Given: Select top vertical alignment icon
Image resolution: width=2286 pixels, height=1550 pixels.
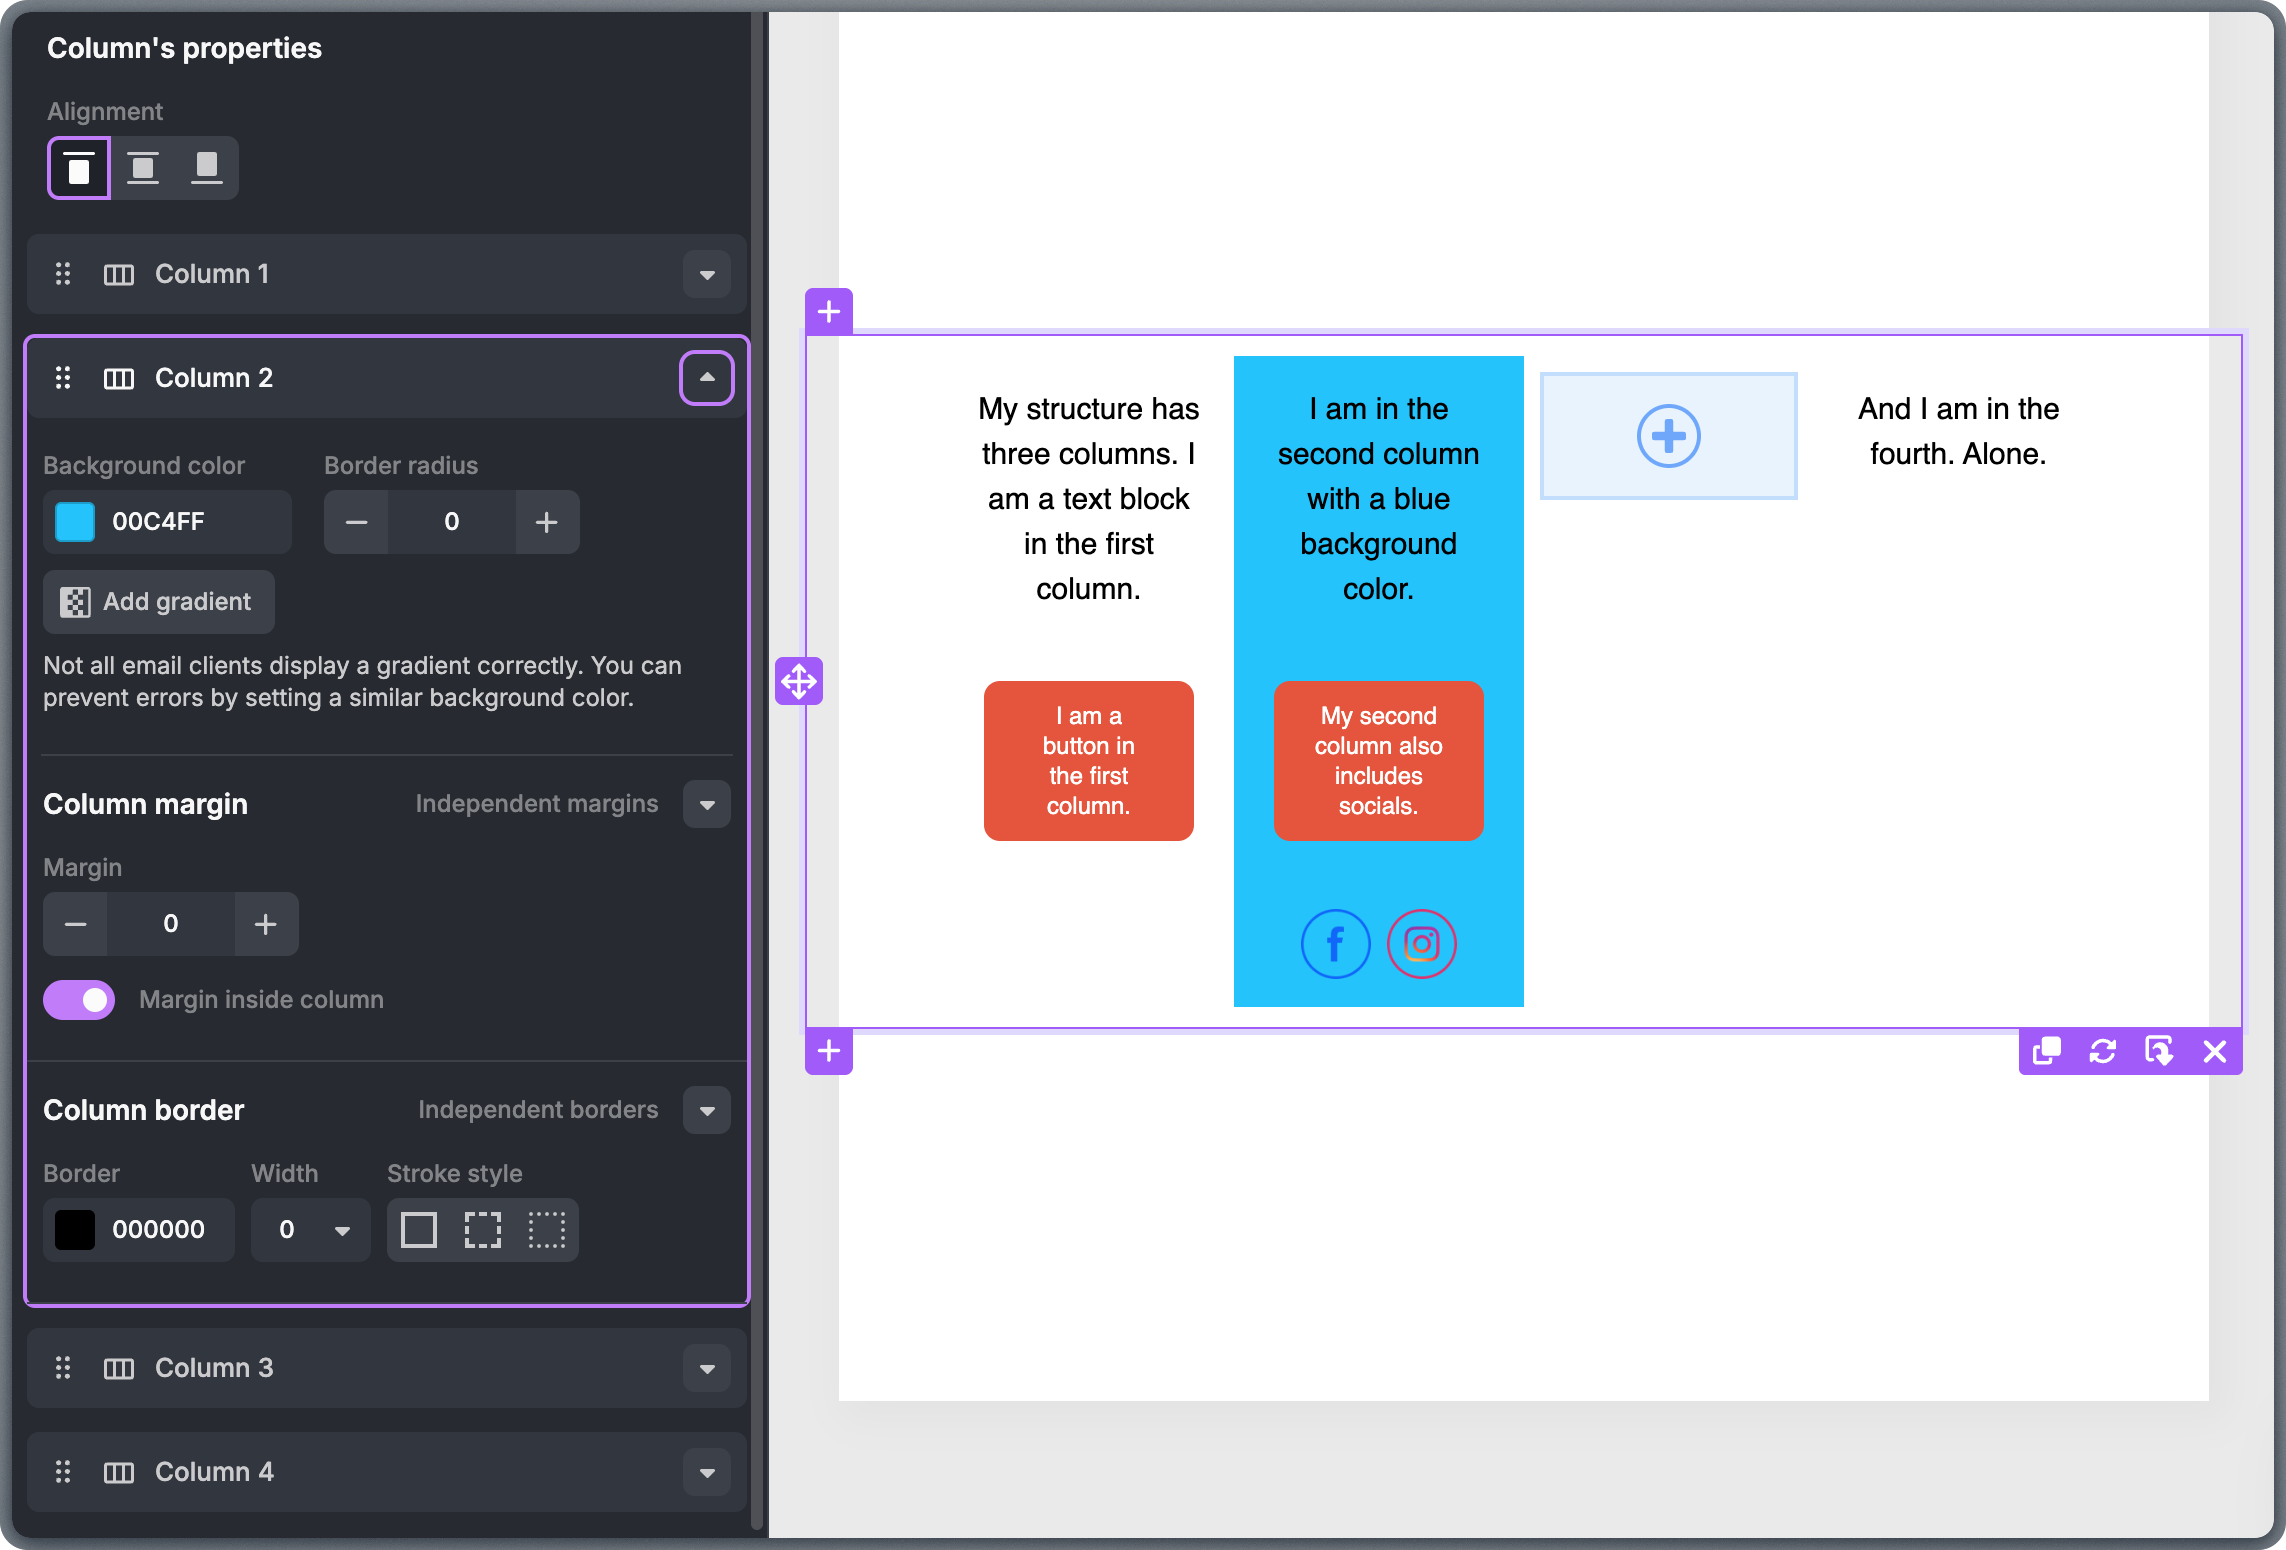Looking at the screenshot, I should (79, 168).
